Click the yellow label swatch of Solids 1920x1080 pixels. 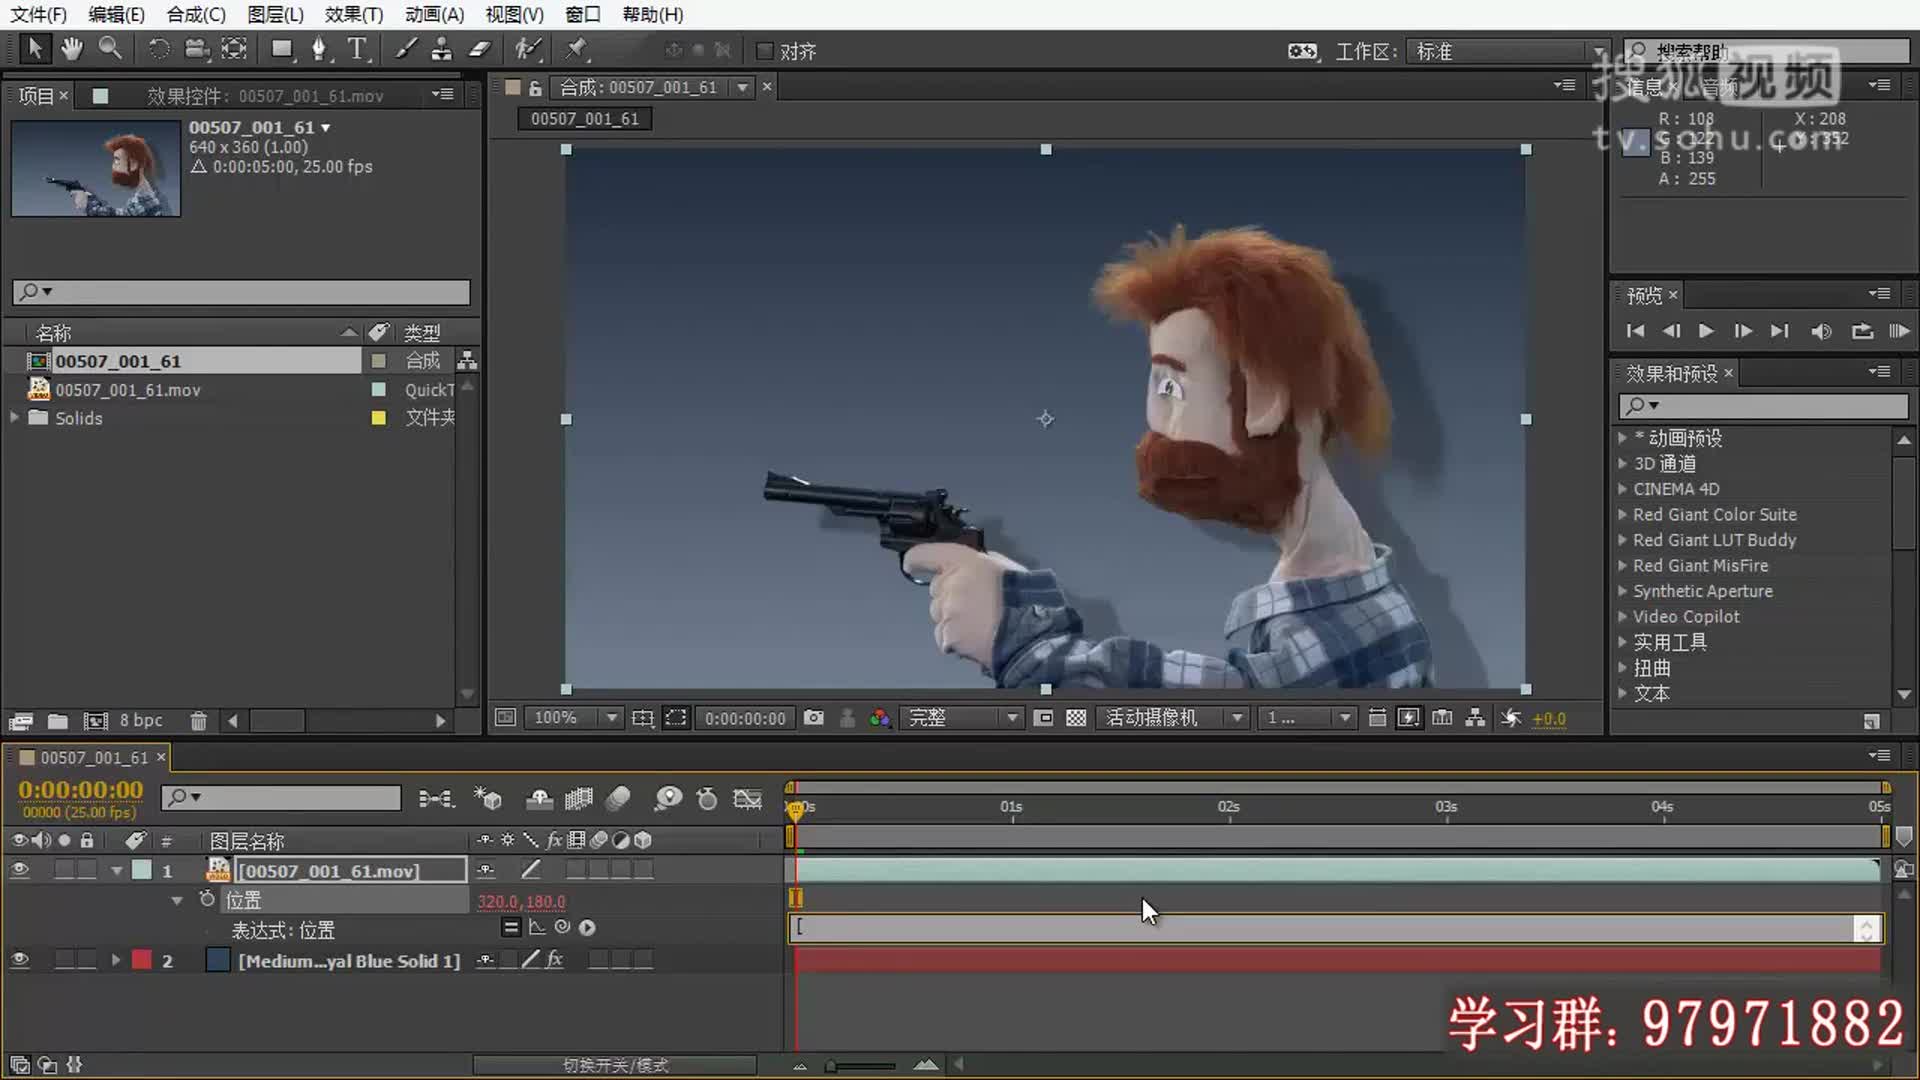378,418
